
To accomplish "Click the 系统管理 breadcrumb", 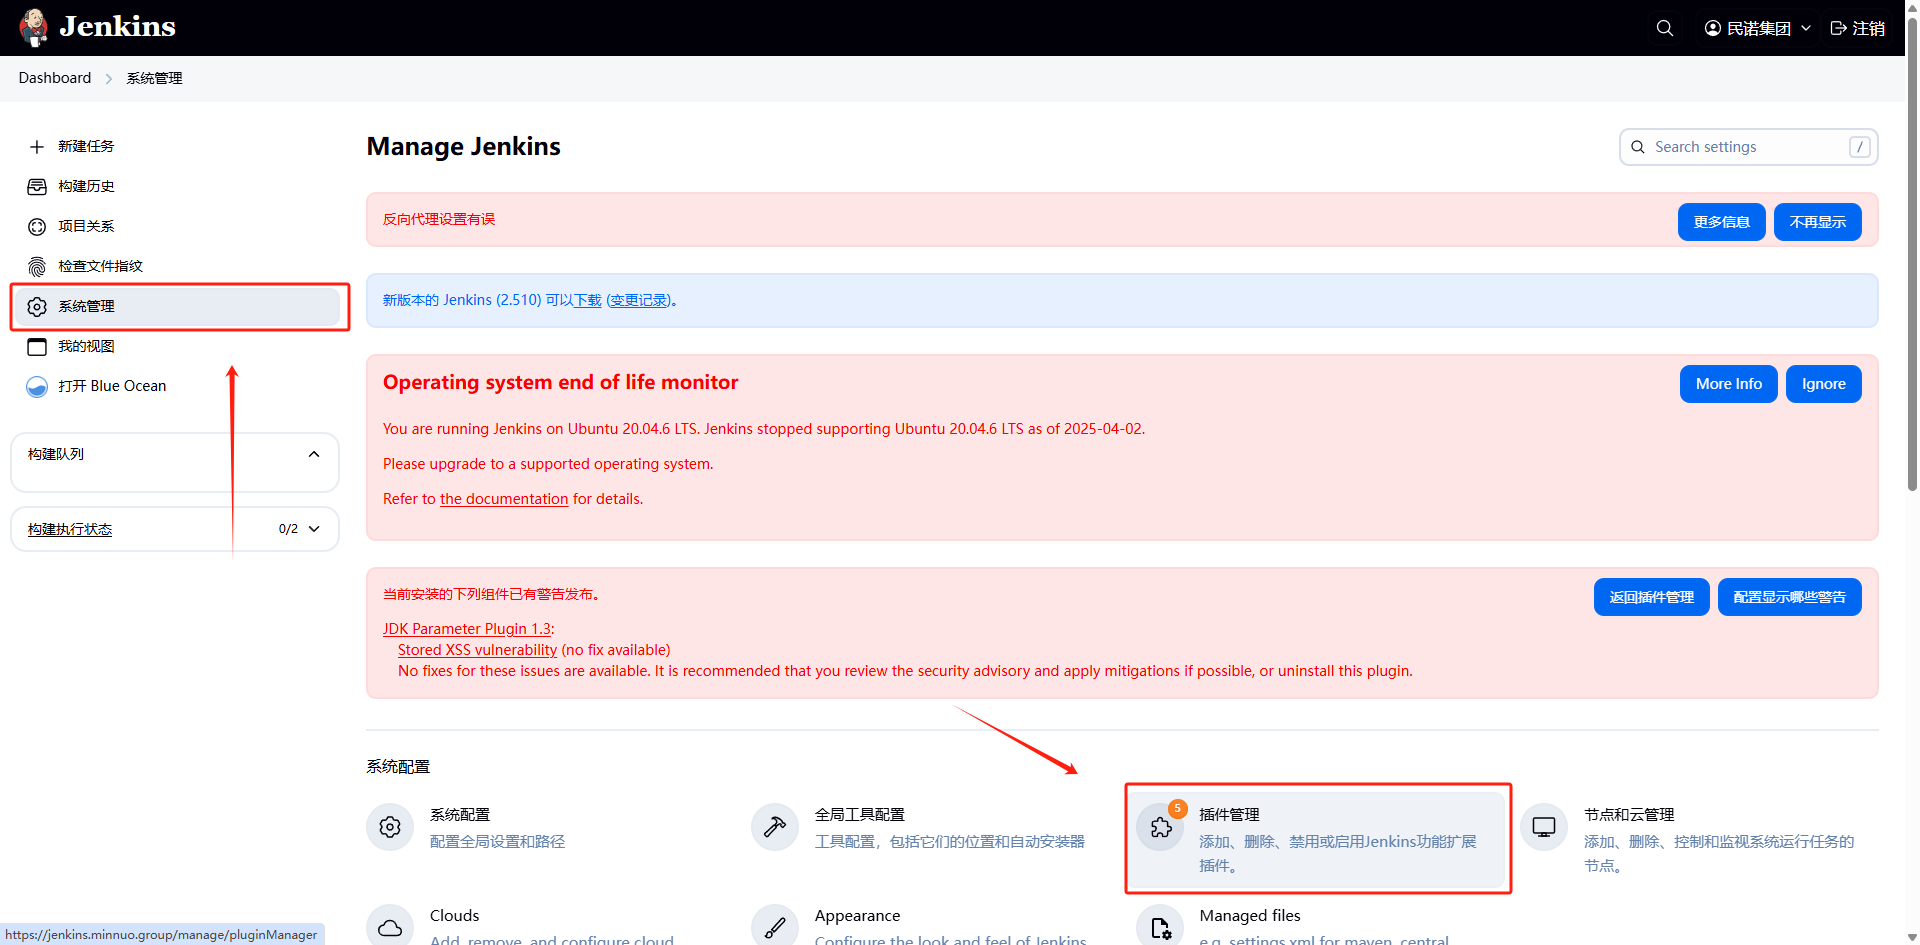I will 154,78.
